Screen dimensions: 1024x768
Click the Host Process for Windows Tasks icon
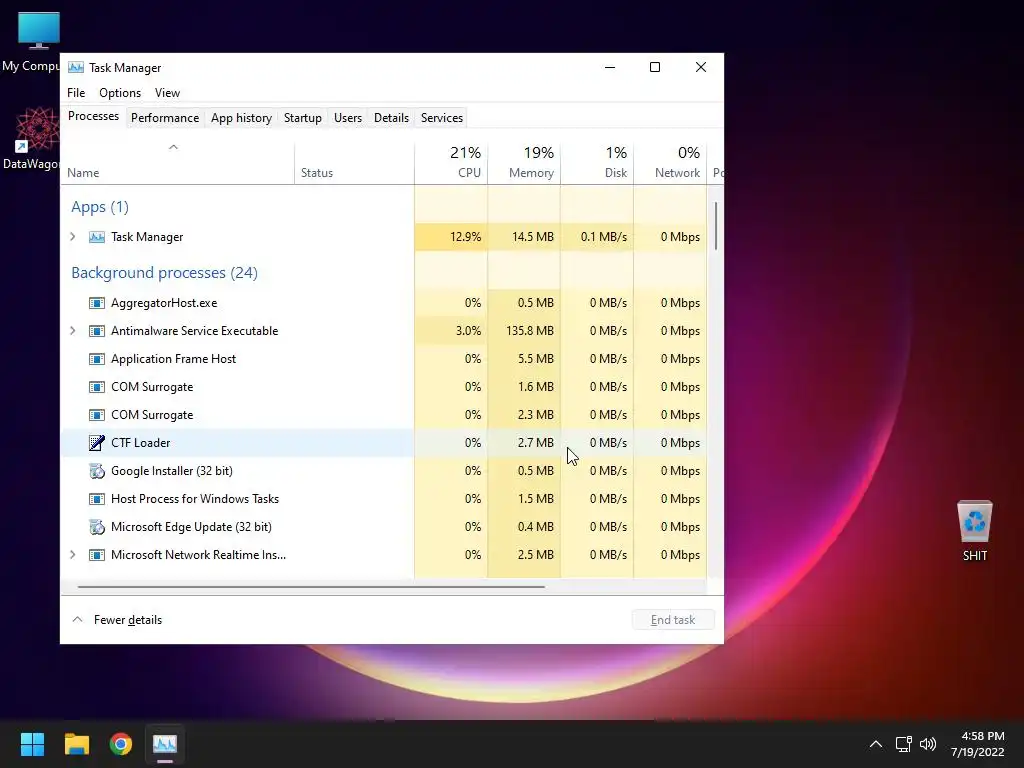click(97, 499)
